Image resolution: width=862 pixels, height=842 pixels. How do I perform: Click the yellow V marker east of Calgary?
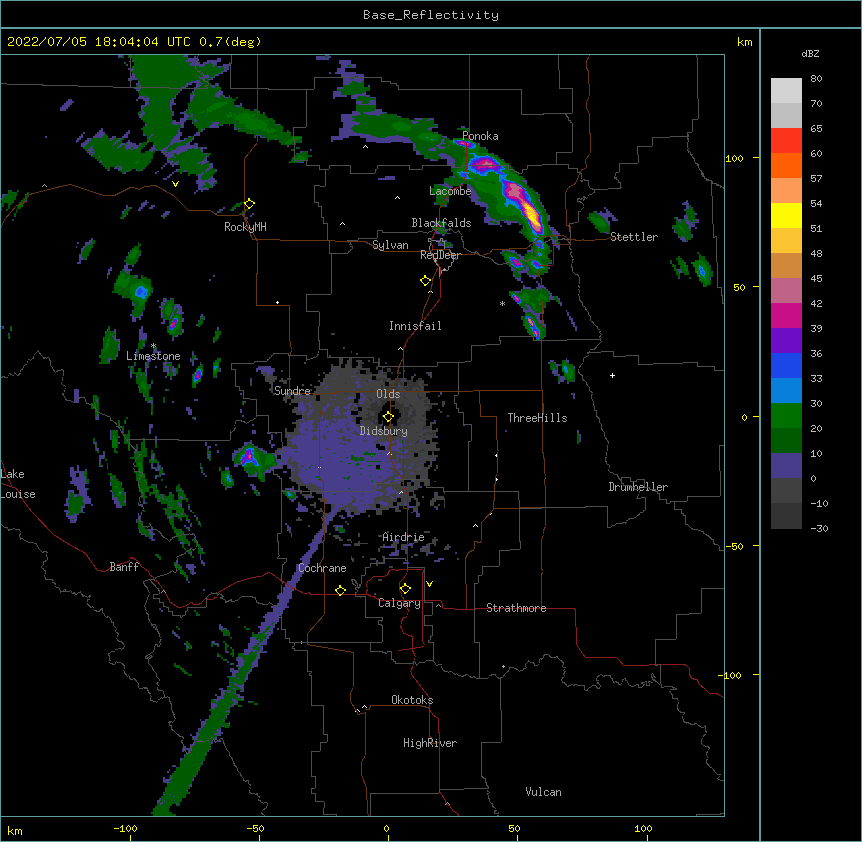pyautogui.click(x=429, y=584)
